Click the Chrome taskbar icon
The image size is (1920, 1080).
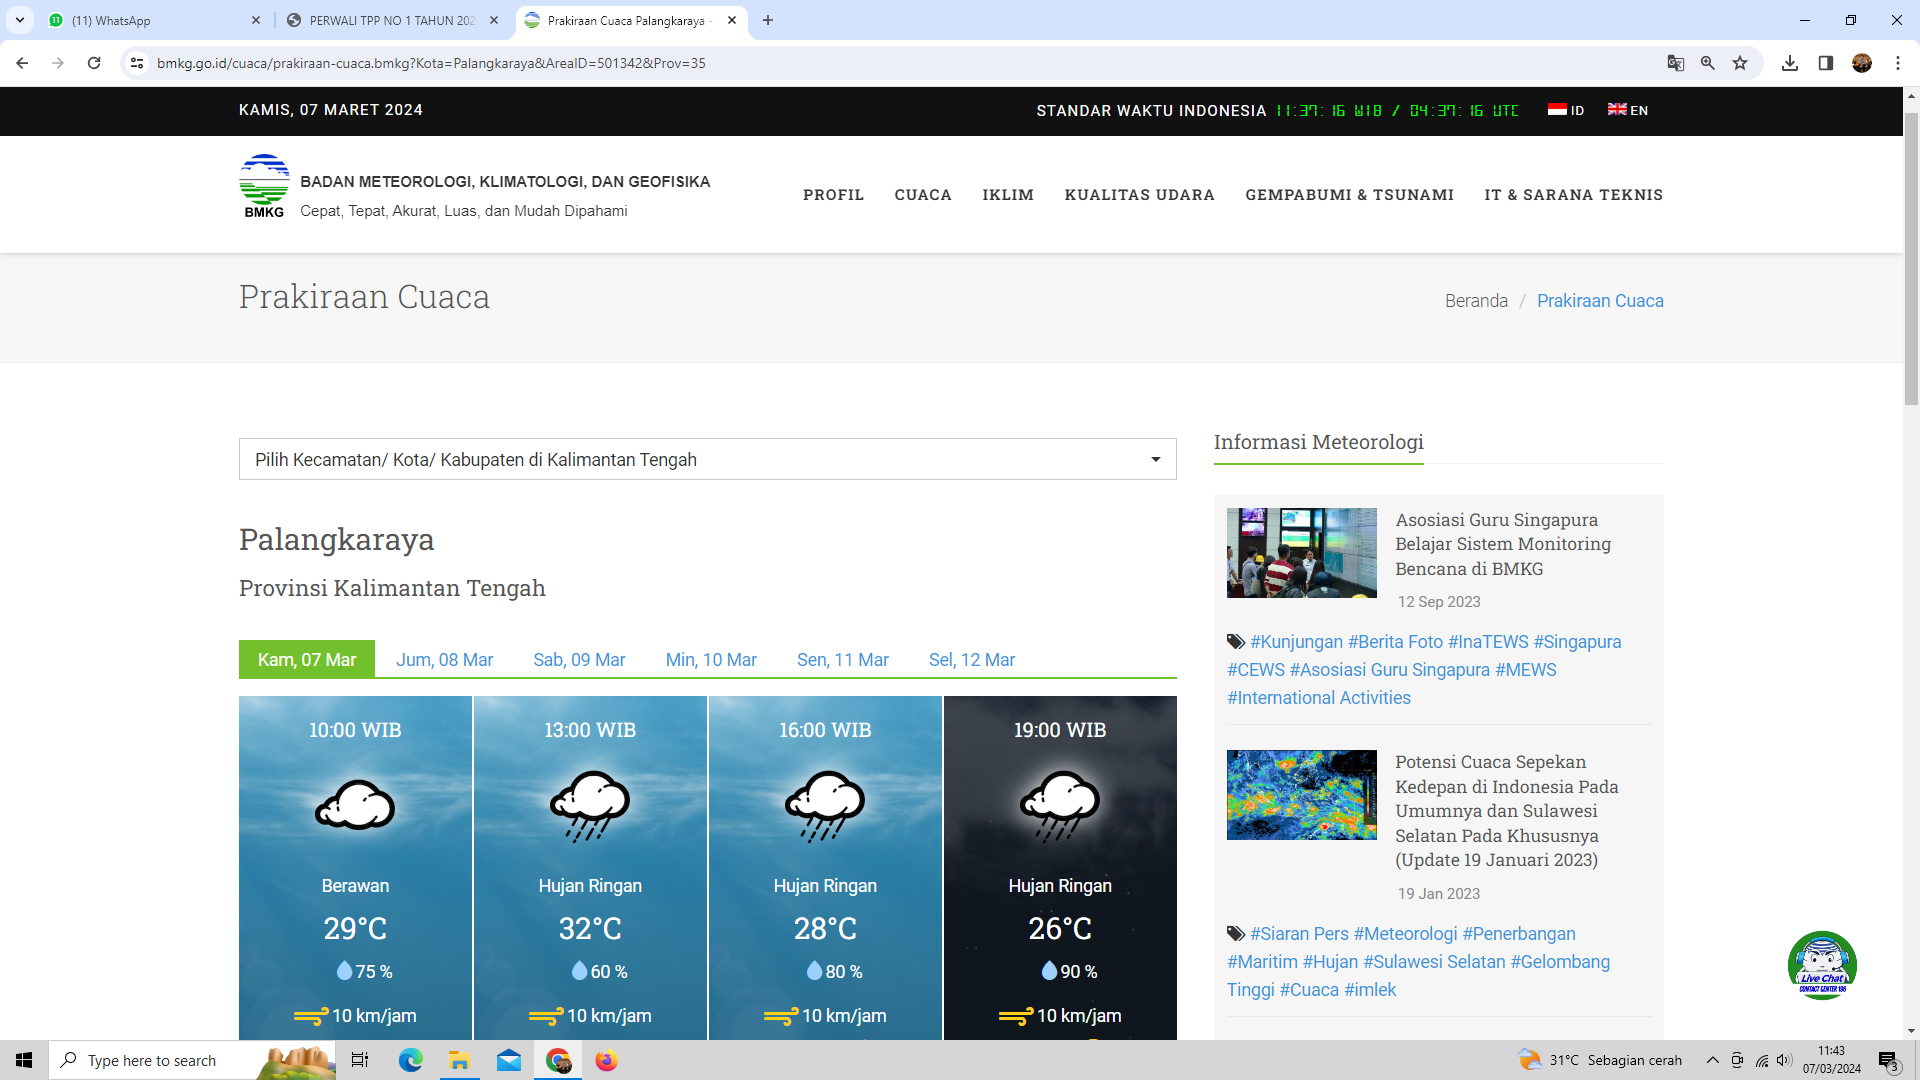coord(558,1060)
